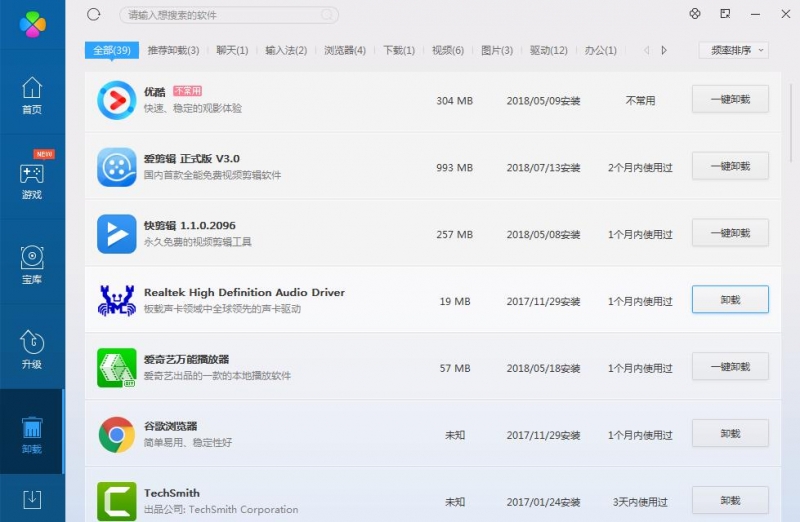This screenshot has height=522, width=800.
Task: Select the 全部(39) tab
Action: click(x=112, y=50)
